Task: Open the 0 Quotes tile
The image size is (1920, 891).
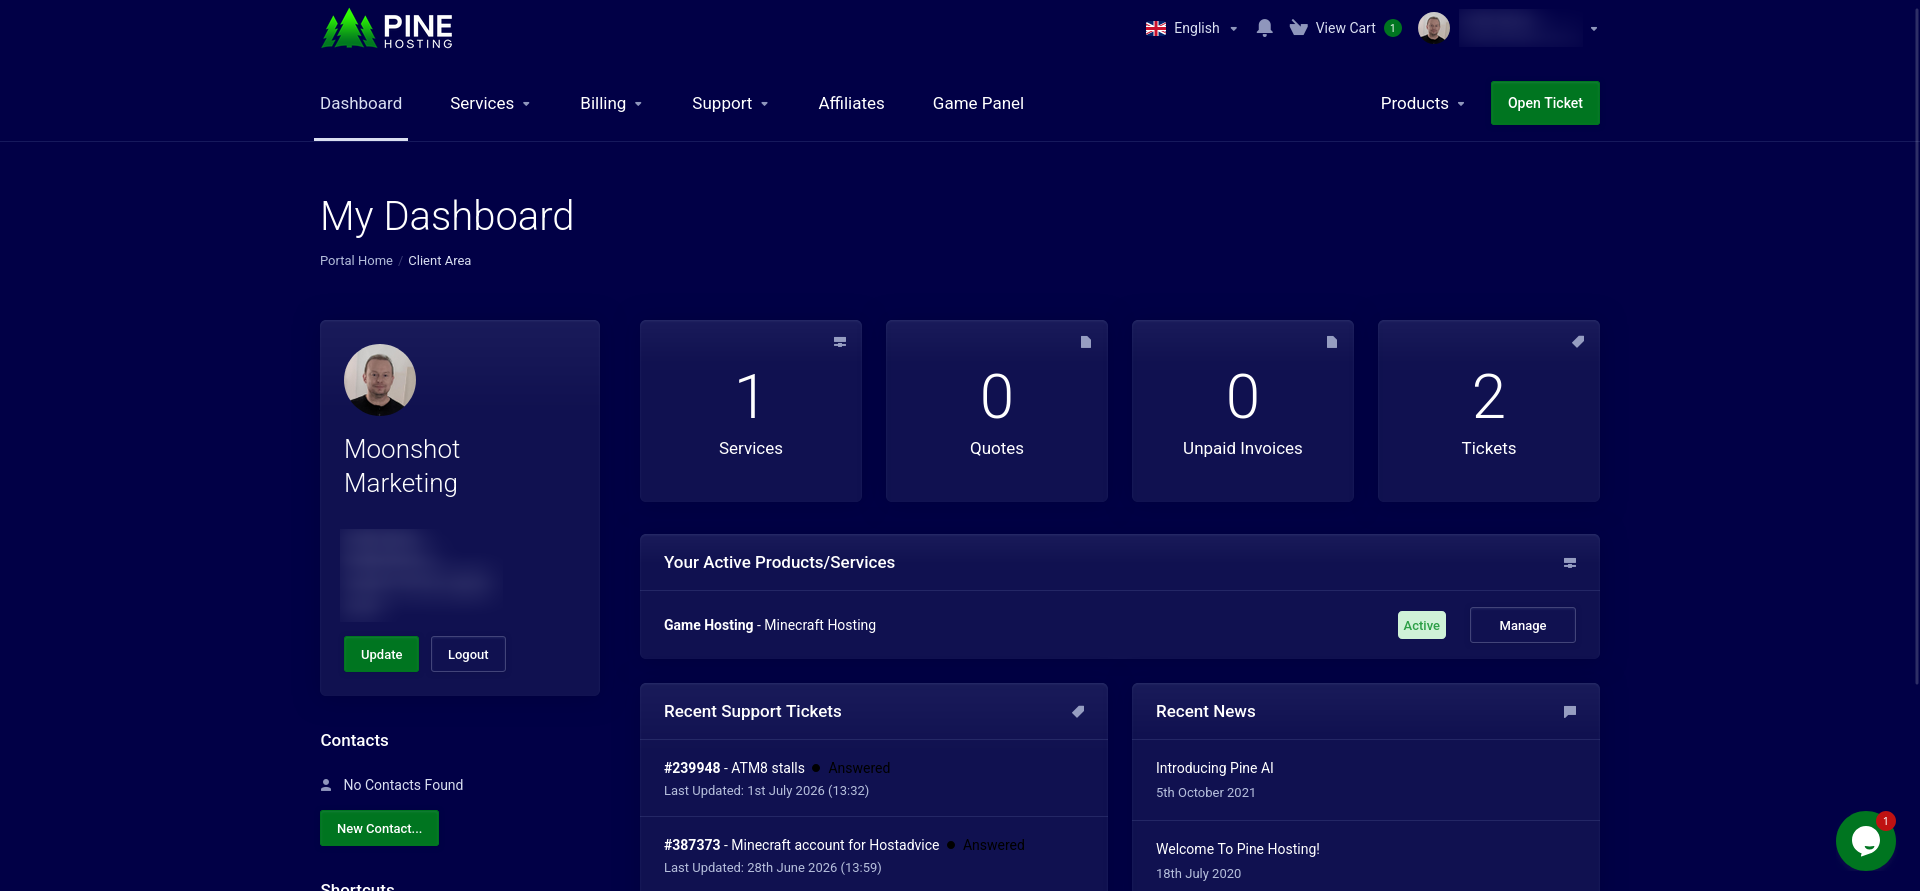Action: coord(997,411)
